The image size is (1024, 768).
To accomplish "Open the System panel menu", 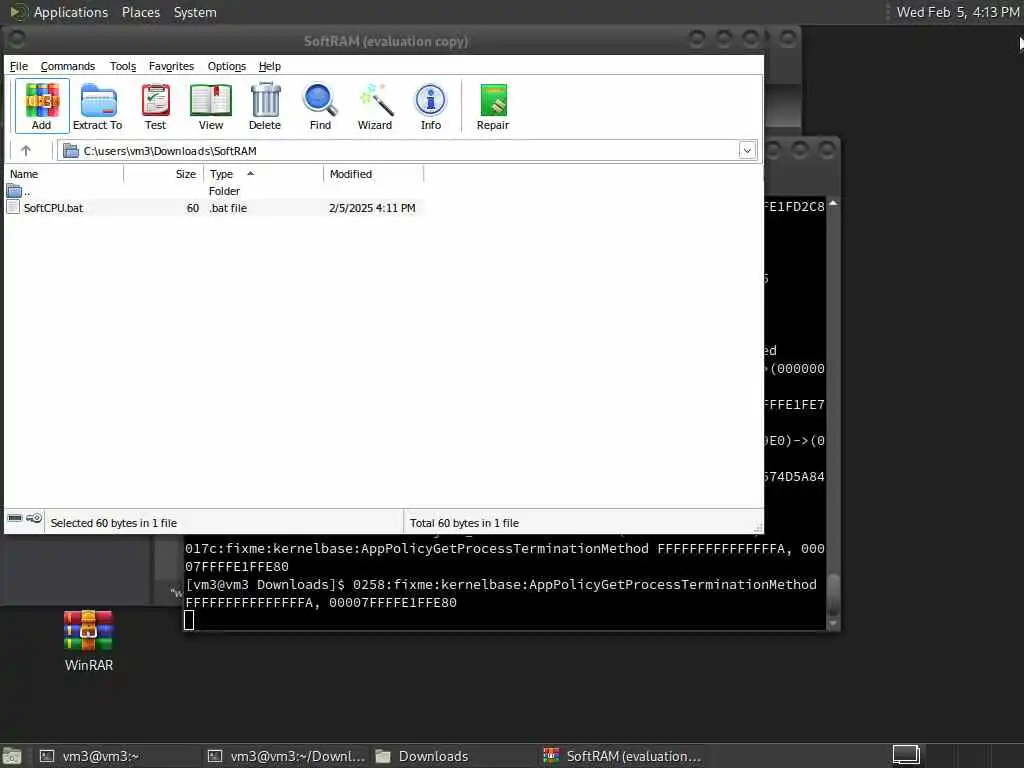I will [195, 12].
